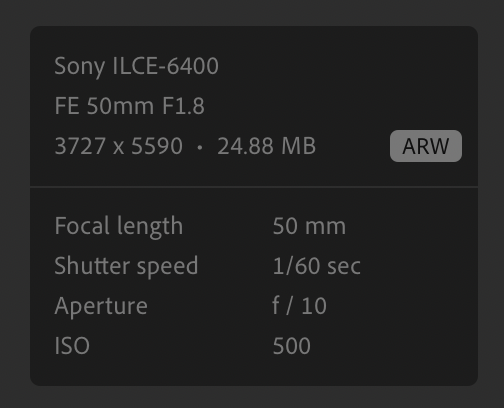Screen dimensions: 504x408
Task: Click the Aperture label
Action: (101, 306)
